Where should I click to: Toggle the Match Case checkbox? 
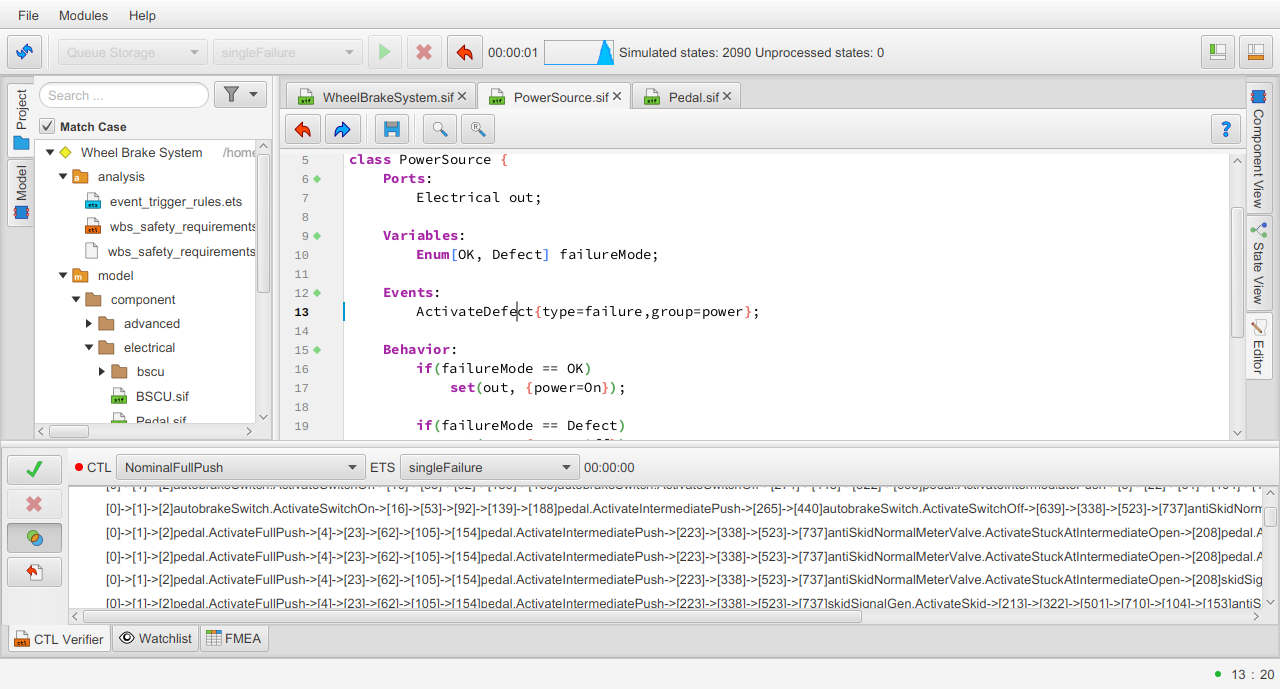tap(47, 127)
